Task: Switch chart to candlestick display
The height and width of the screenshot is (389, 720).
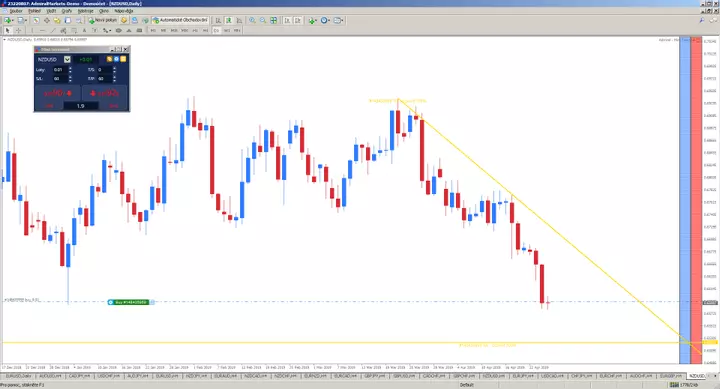Action: point(229,20)
